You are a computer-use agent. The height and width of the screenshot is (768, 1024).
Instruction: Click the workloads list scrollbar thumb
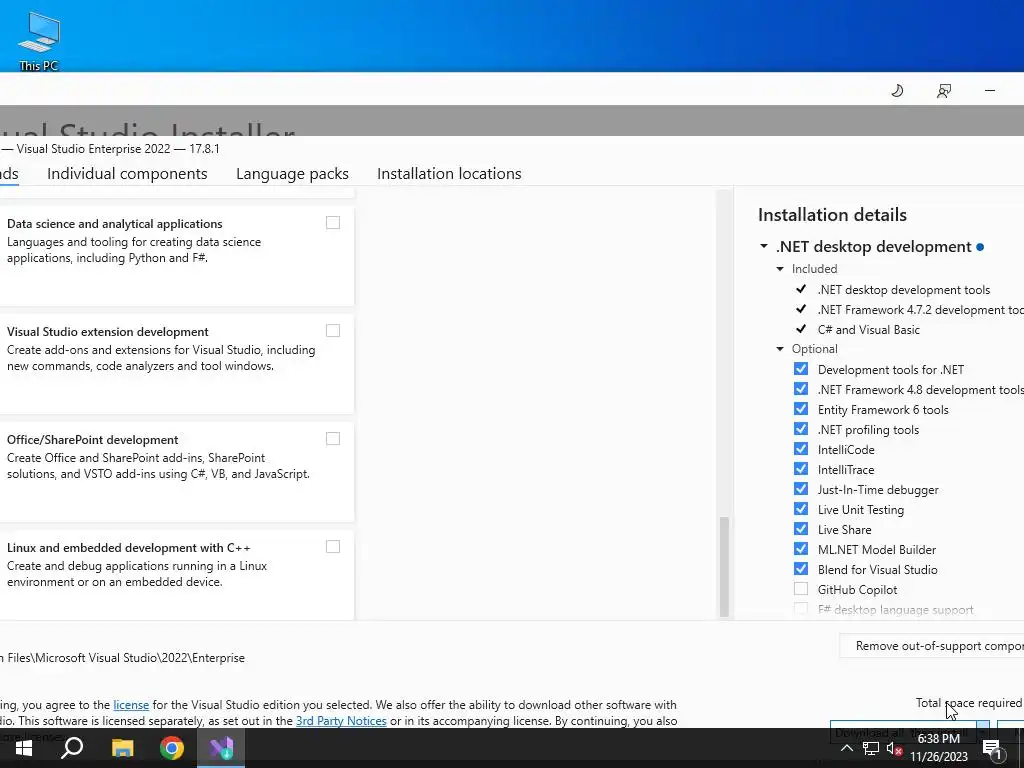point(724,566)
